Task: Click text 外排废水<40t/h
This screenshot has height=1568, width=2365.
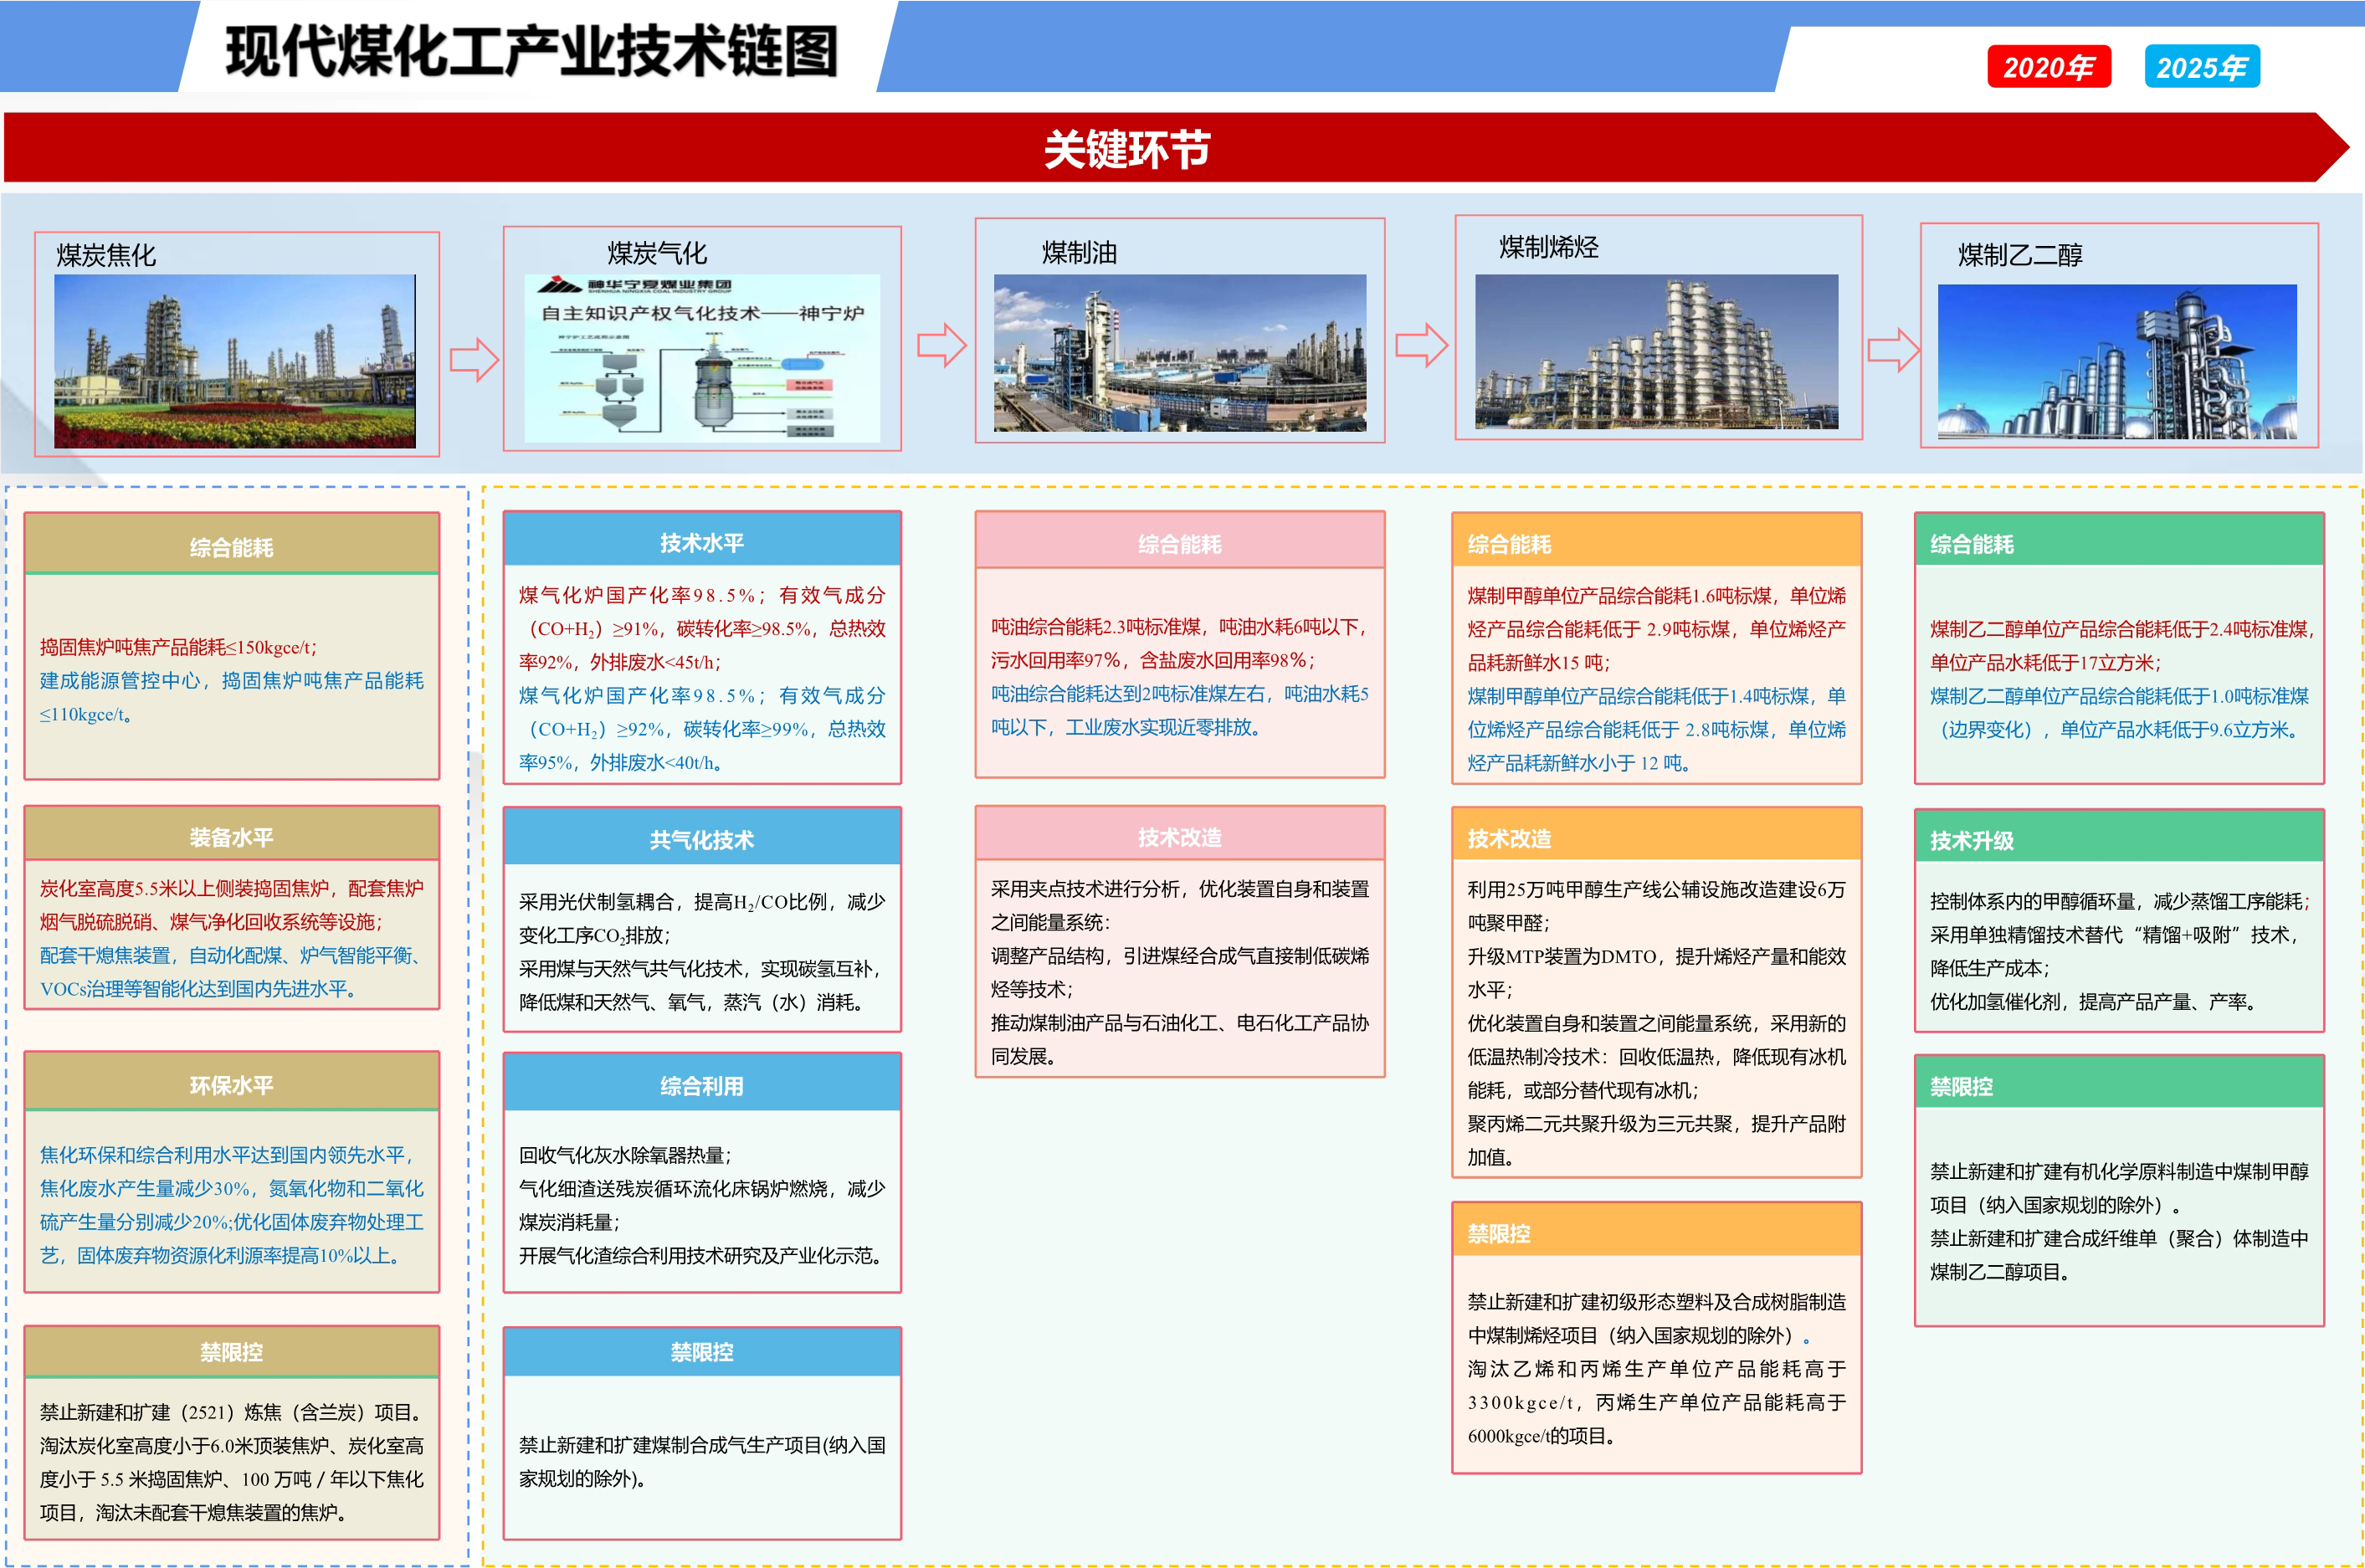Action: [652, 763]
